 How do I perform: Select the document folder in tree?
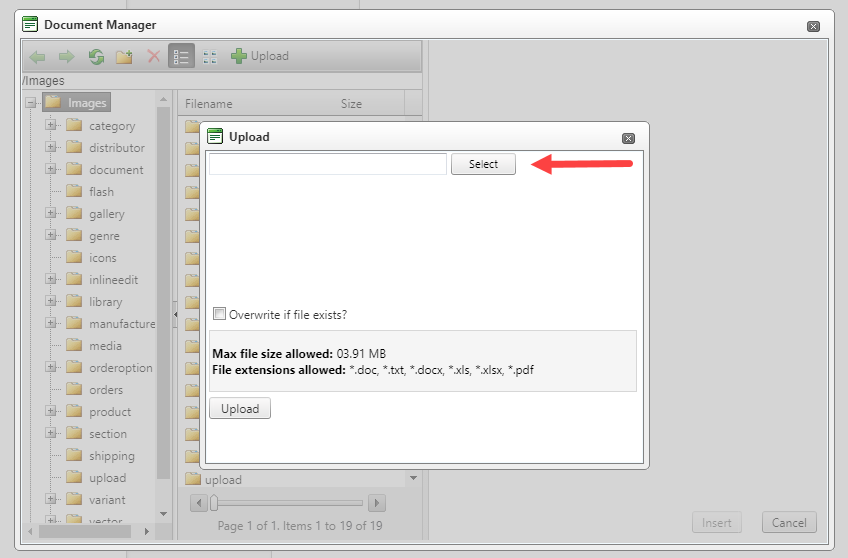(105, 170)
